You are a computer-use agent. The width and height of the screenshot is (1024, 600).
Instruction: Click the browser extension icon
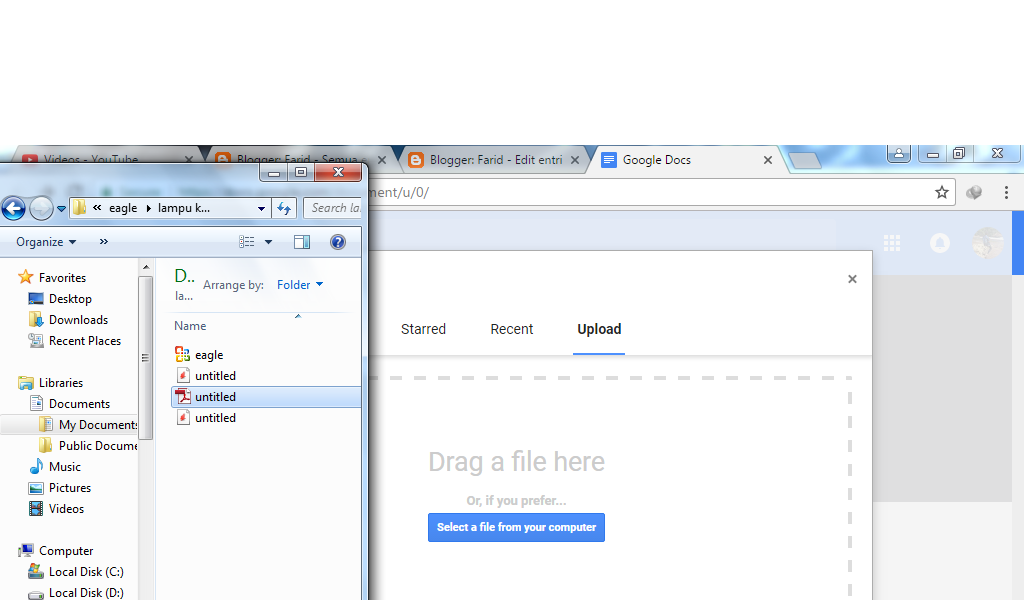[974, 193]
